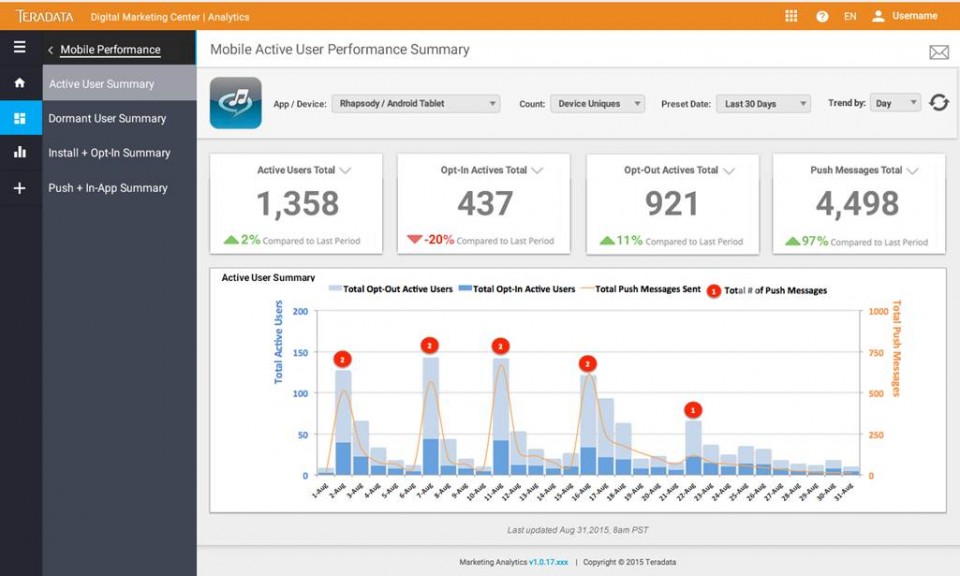Click the 4,498 push messages value
Viewport: 960px width, 576px height.
(x=857, y=203)
